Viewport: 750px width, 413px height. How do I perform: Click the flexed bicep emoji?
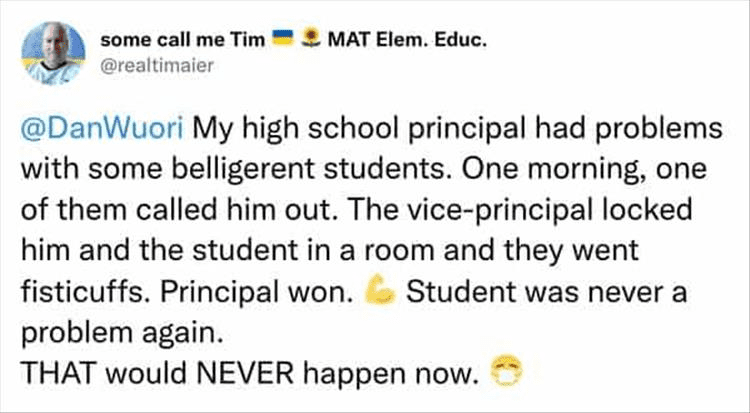(382, 293)
